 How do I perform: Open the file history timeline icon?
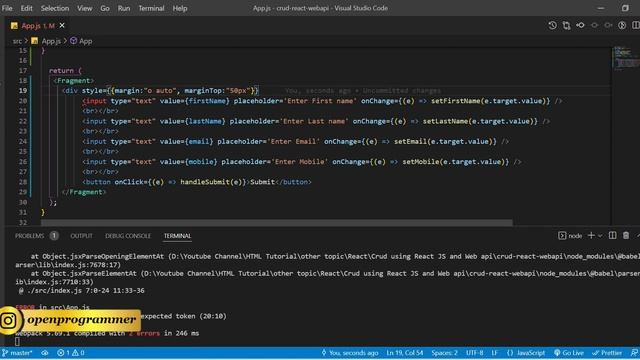coord(552,25)
